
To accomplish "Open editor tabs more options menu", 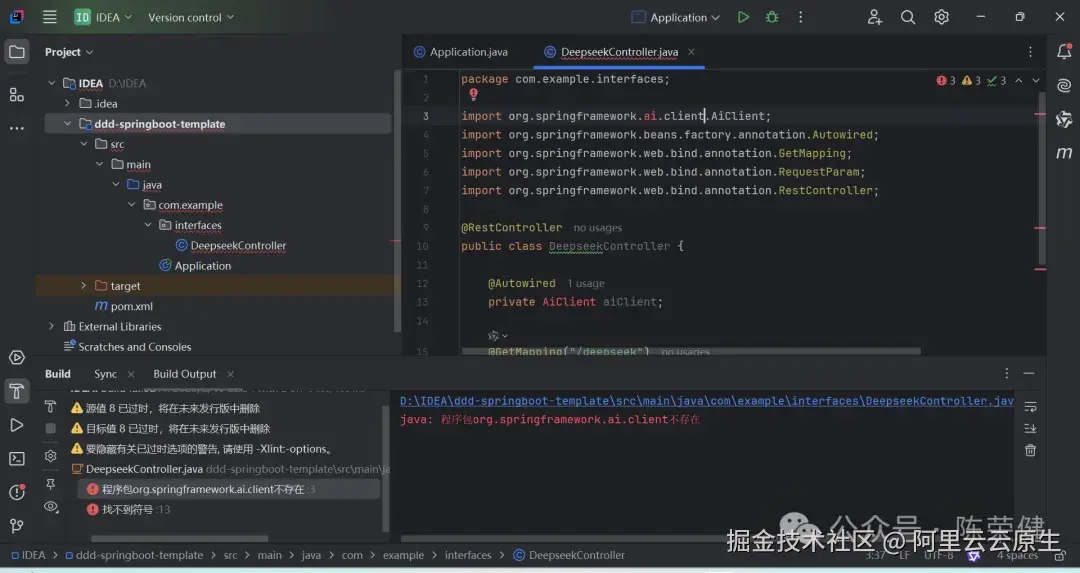I will (1030, 52).
